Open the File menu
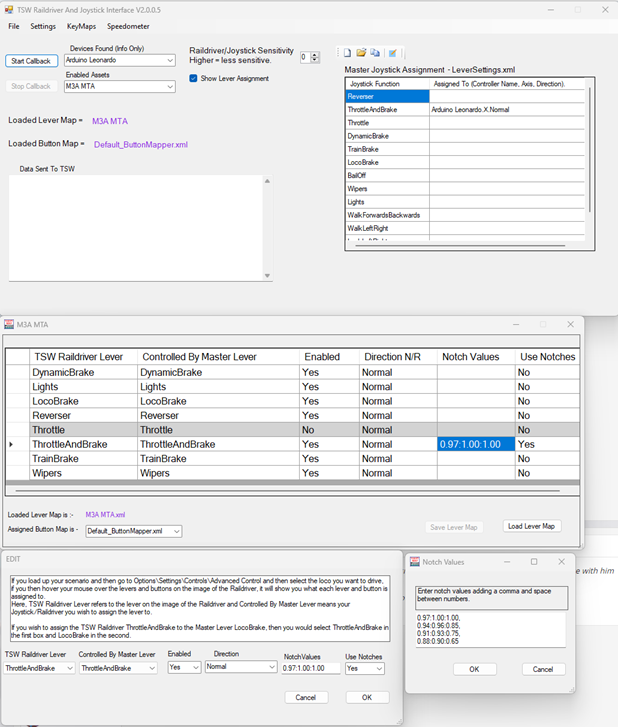Screen dimensions: 618x727 tap(14, 26)
